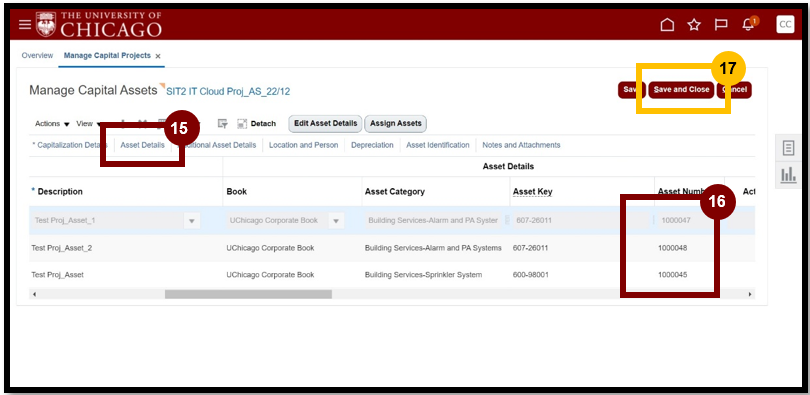Click the scrollbar right arrow
The image size is (810, 395).
(x=750, y=294)
